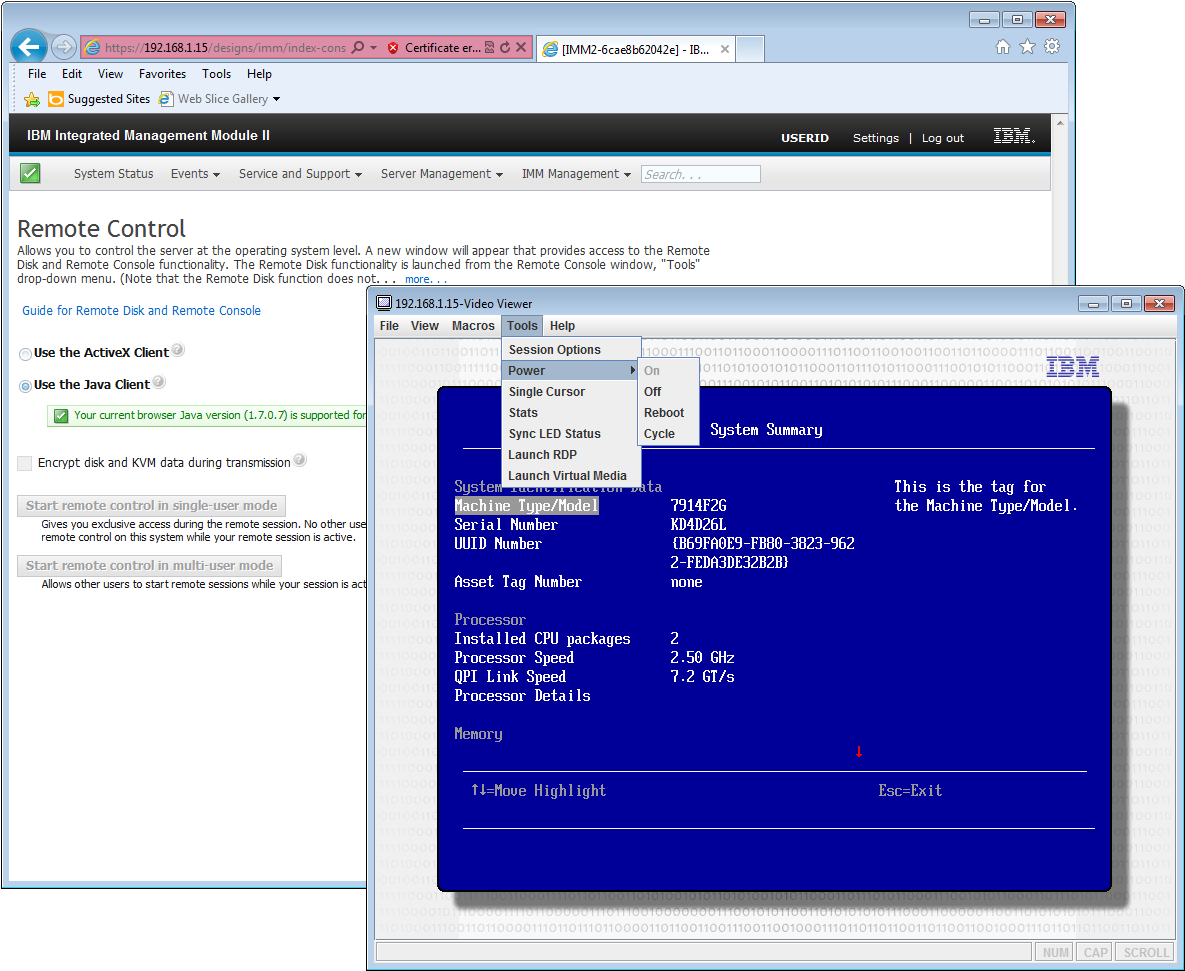This screenshot has height=971, width=1185.
Task: Select Use the ActiveX Client radio button
Action: click(x=25, y=354)
